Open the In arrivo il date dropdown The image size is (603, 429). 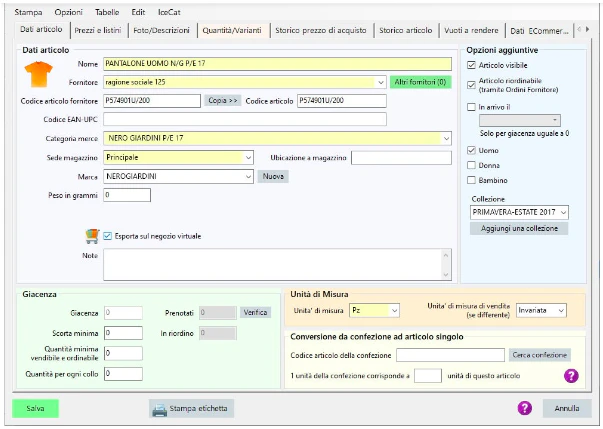click(x=555, y=120)
